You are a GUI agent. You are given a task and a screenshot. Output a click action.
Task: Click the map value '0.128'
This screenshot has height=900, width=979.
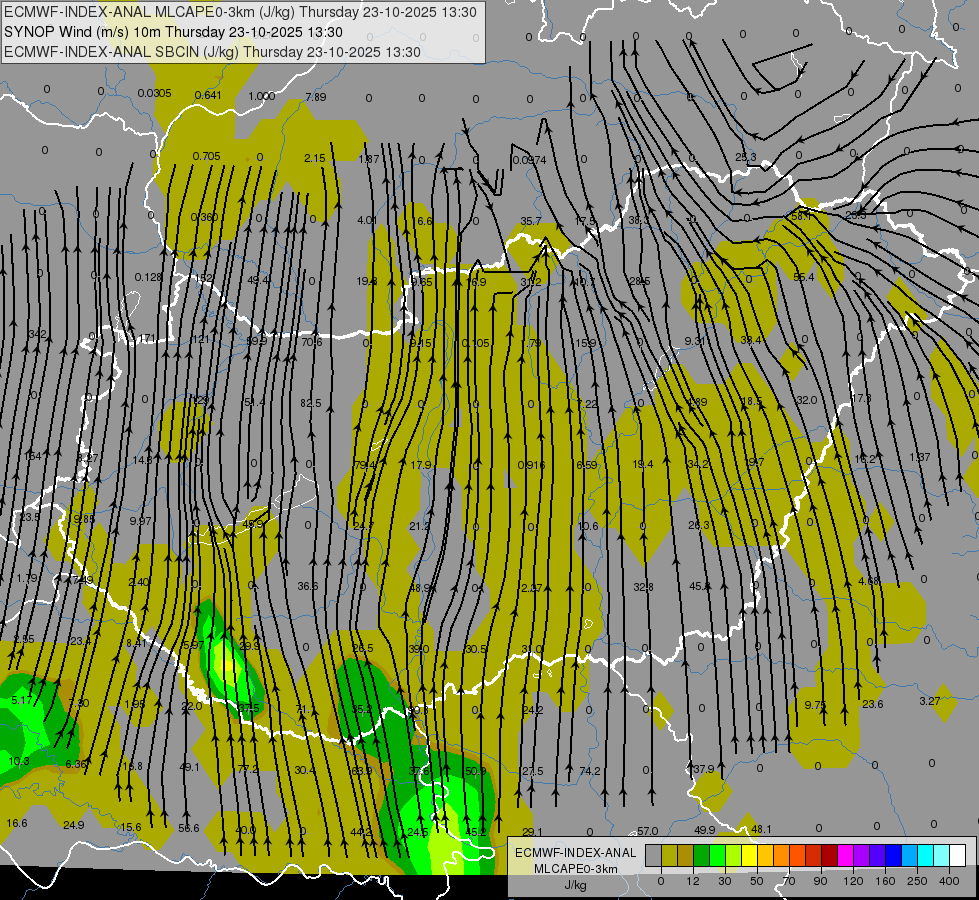pyautogui.click(x=148, y=277)
